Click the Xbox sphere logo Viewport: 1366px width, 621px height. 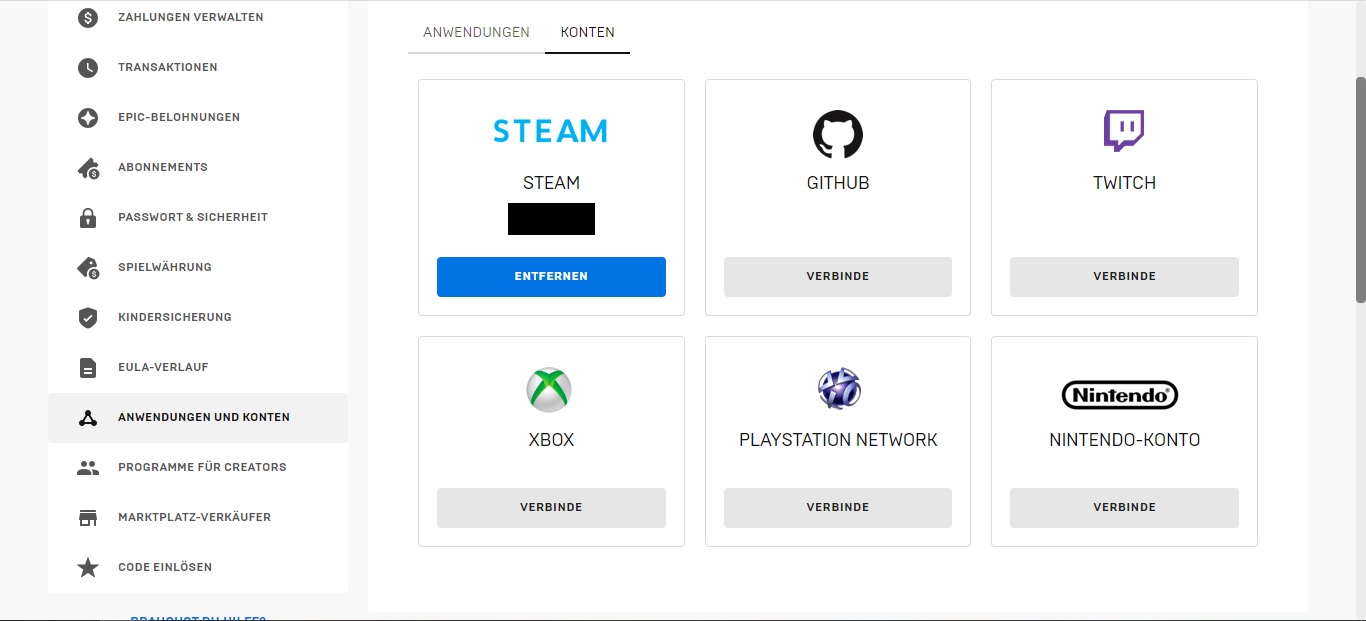[549, 389]
